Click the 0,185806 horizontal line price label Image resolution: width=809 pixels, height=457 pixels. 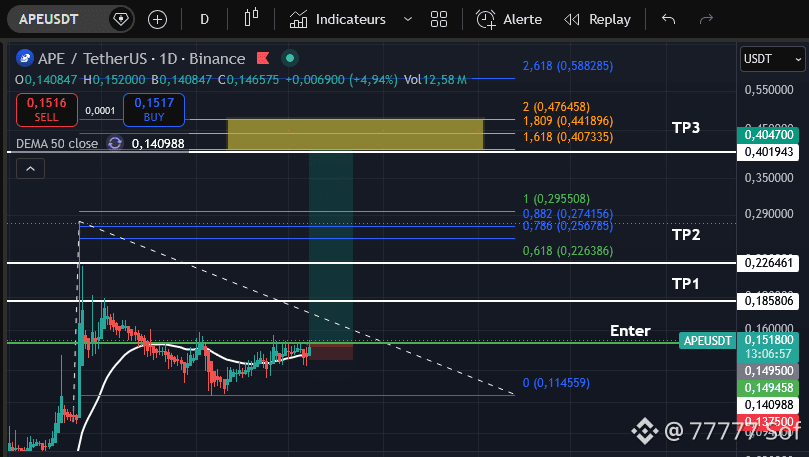coord(768,301)
